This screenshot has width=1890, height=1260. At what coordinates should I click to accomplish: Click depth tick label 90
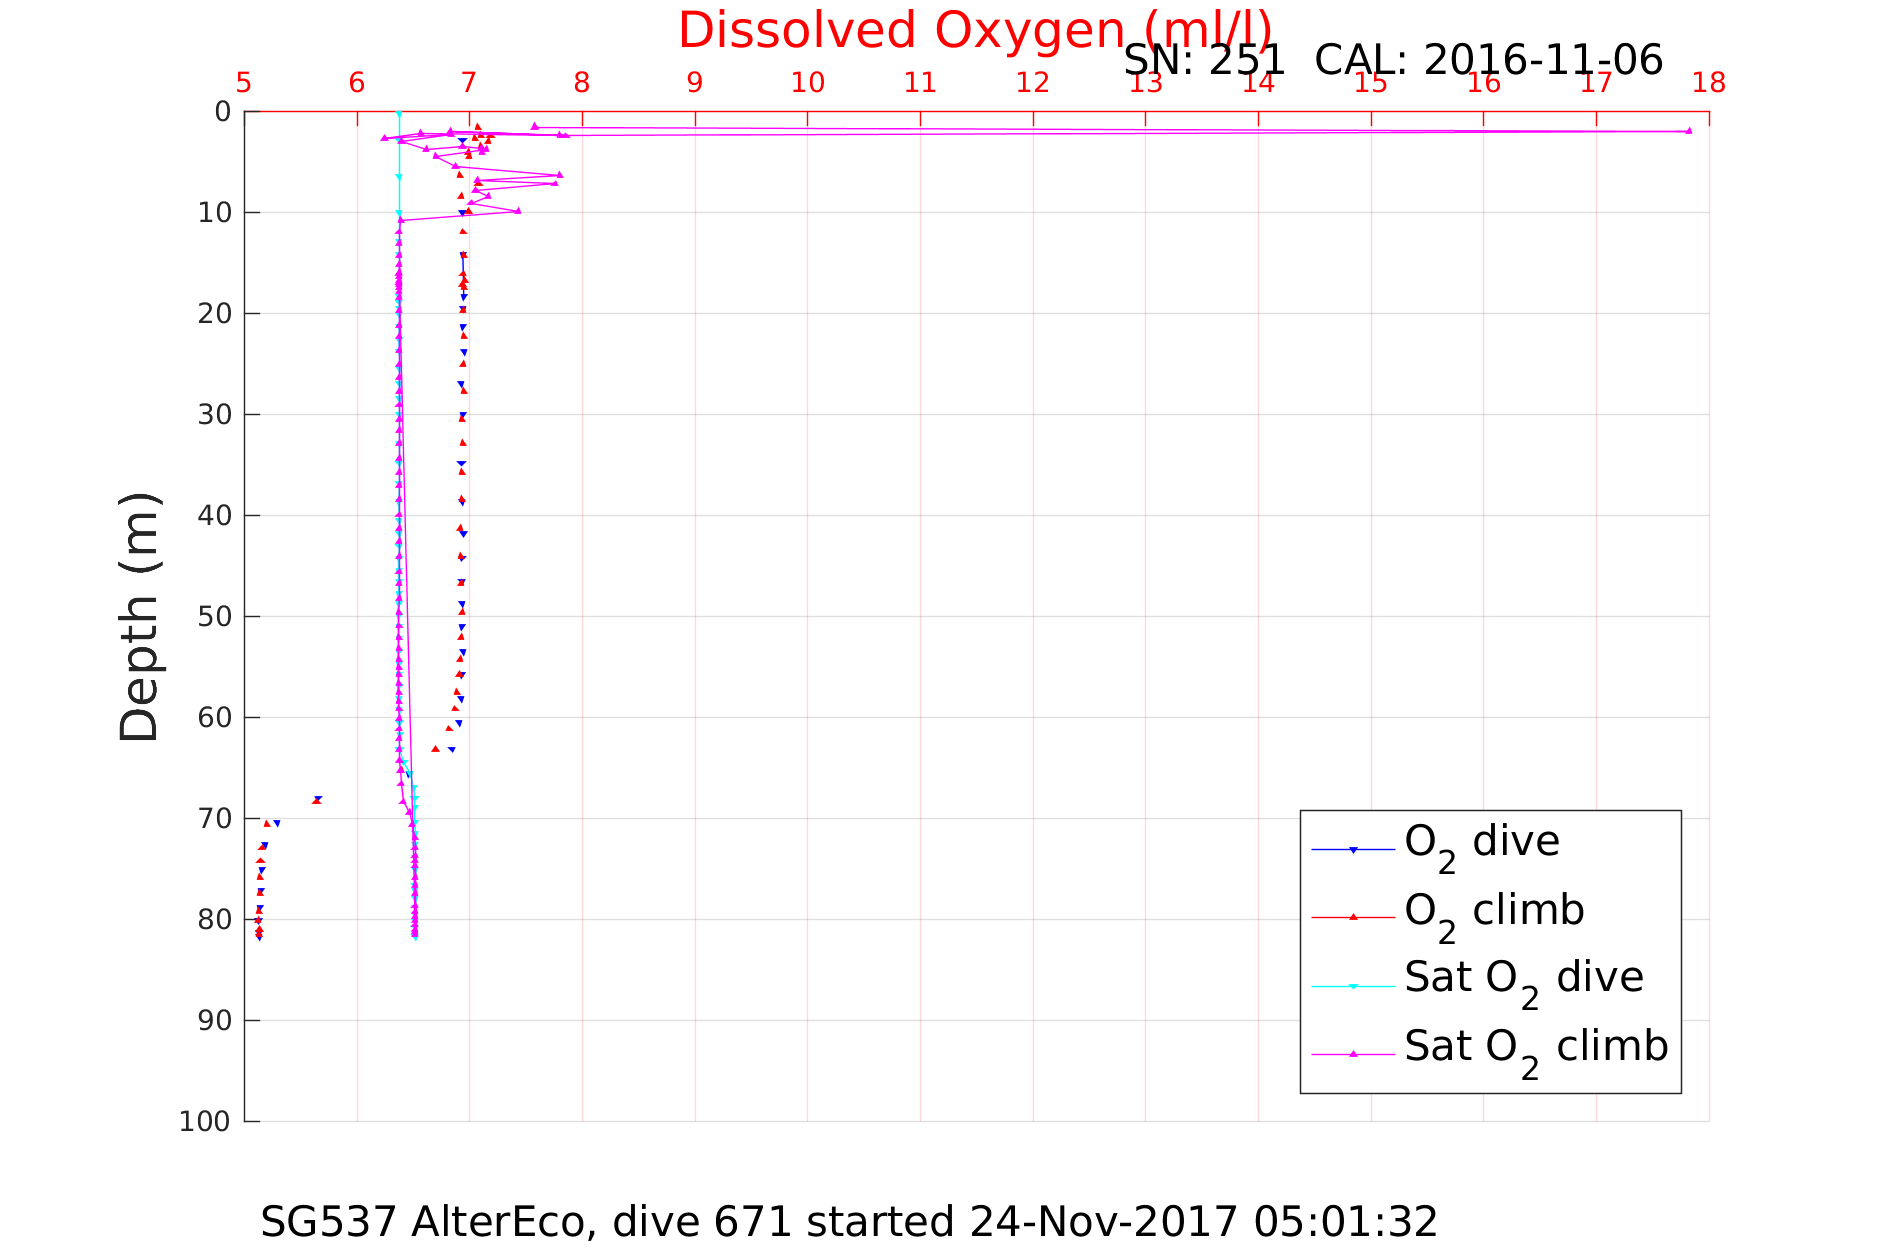pyautogui.click(x=215, y=1021)
